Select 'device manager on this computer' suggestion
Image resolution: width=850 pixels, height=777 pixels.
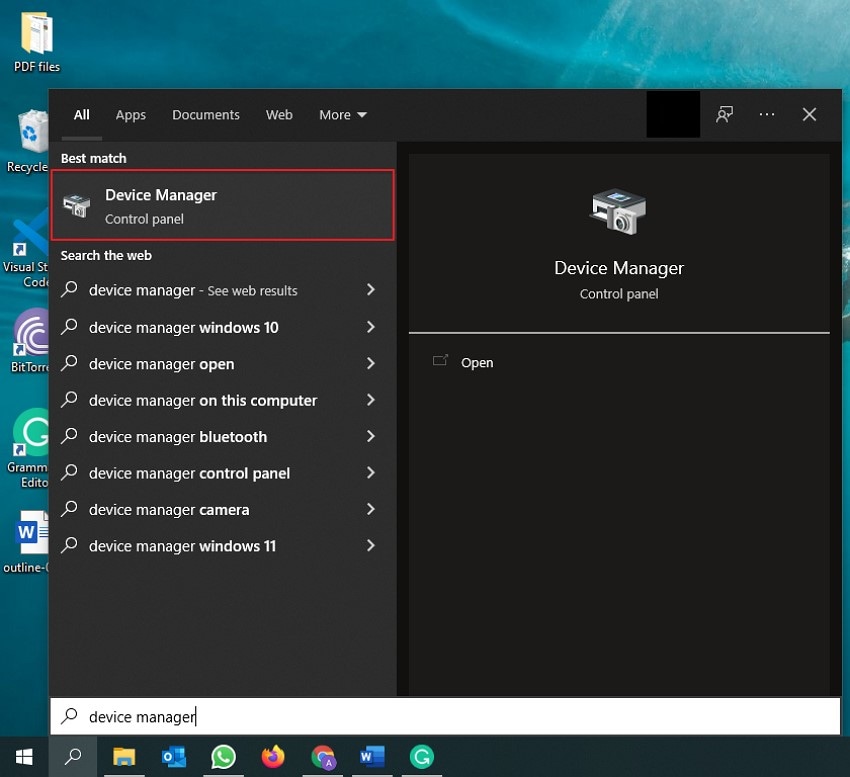coord(222,400)
